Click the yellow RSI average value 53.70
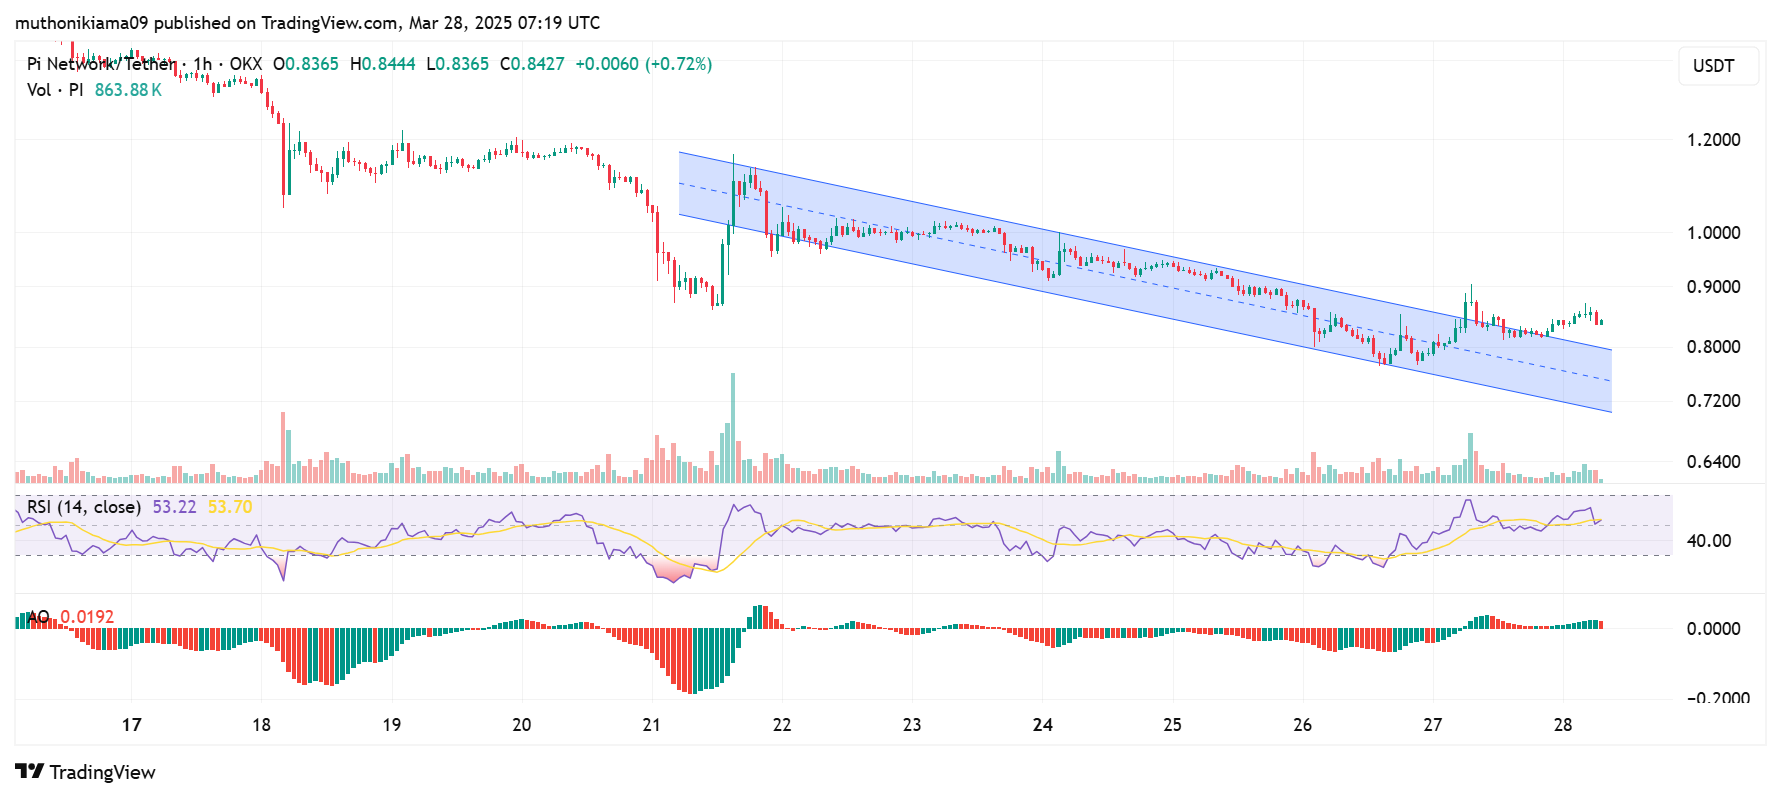 [230, 507]
